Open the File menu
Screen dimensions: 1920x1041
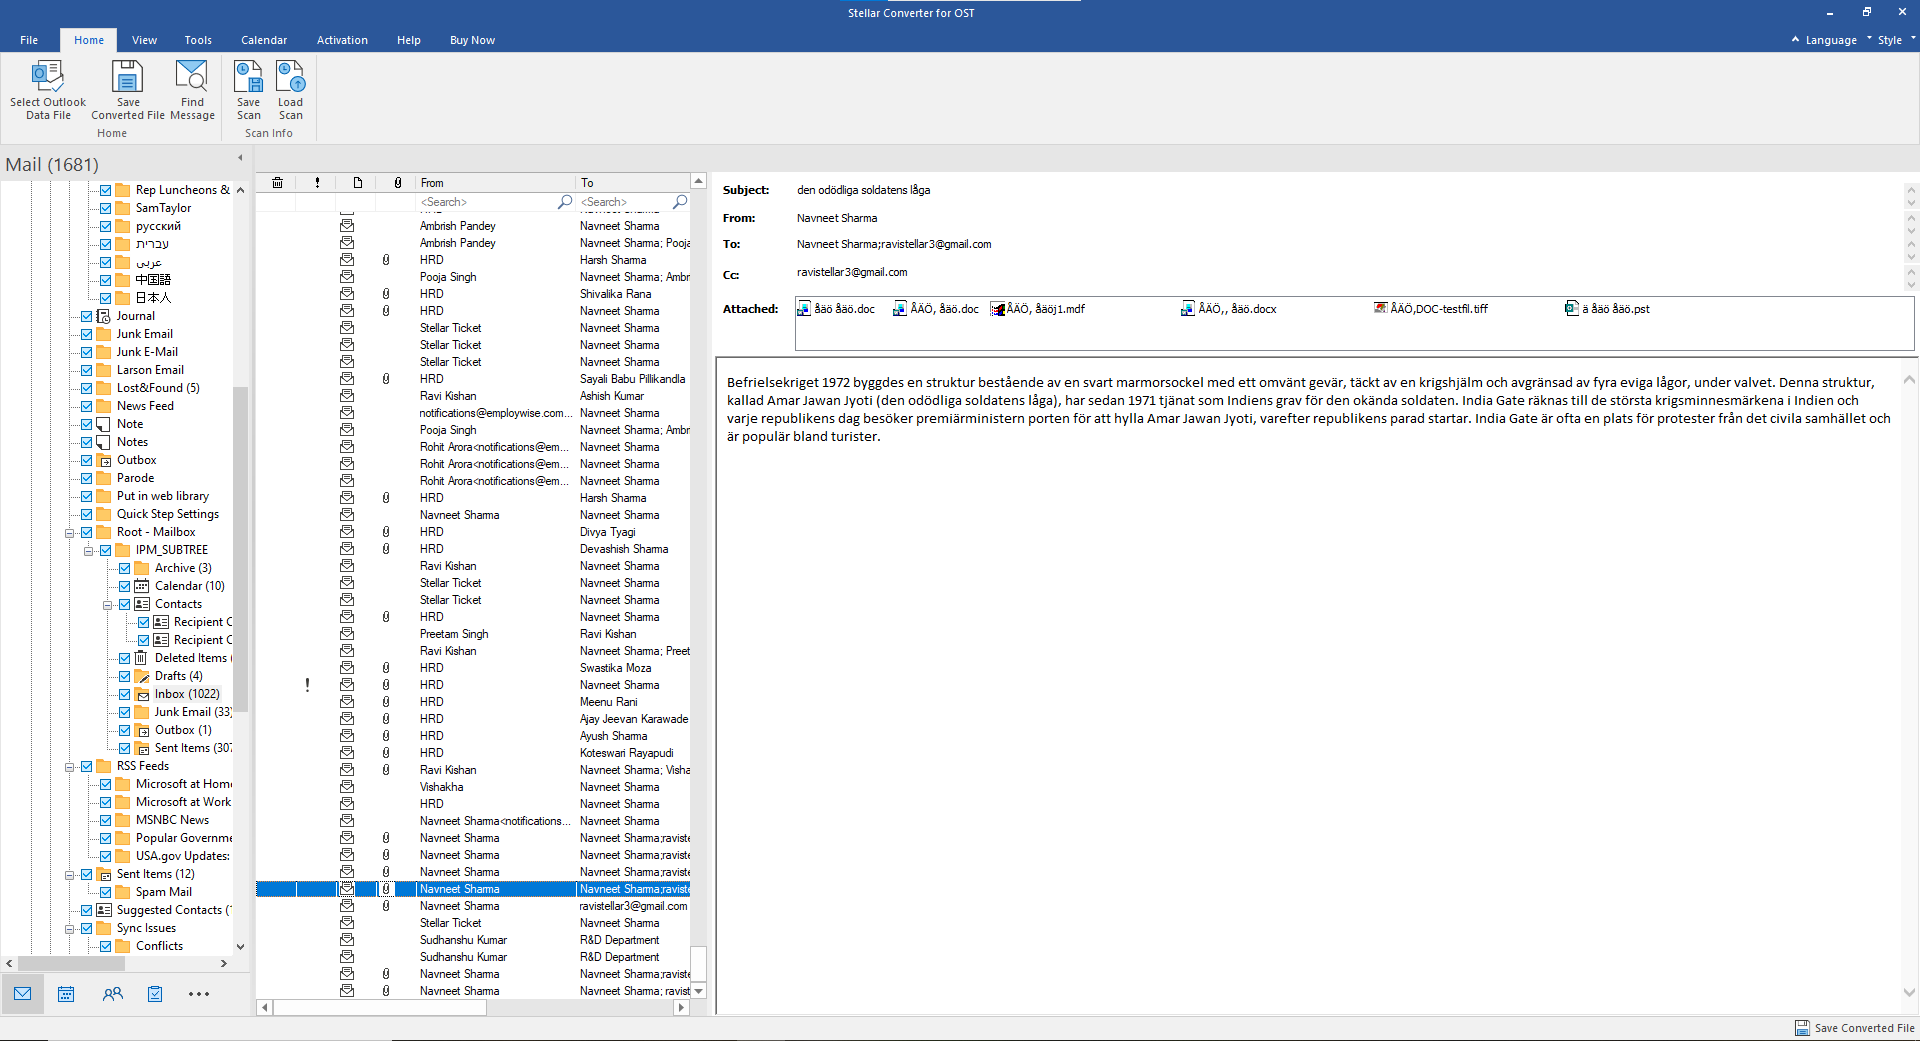[x=29, y=40]
